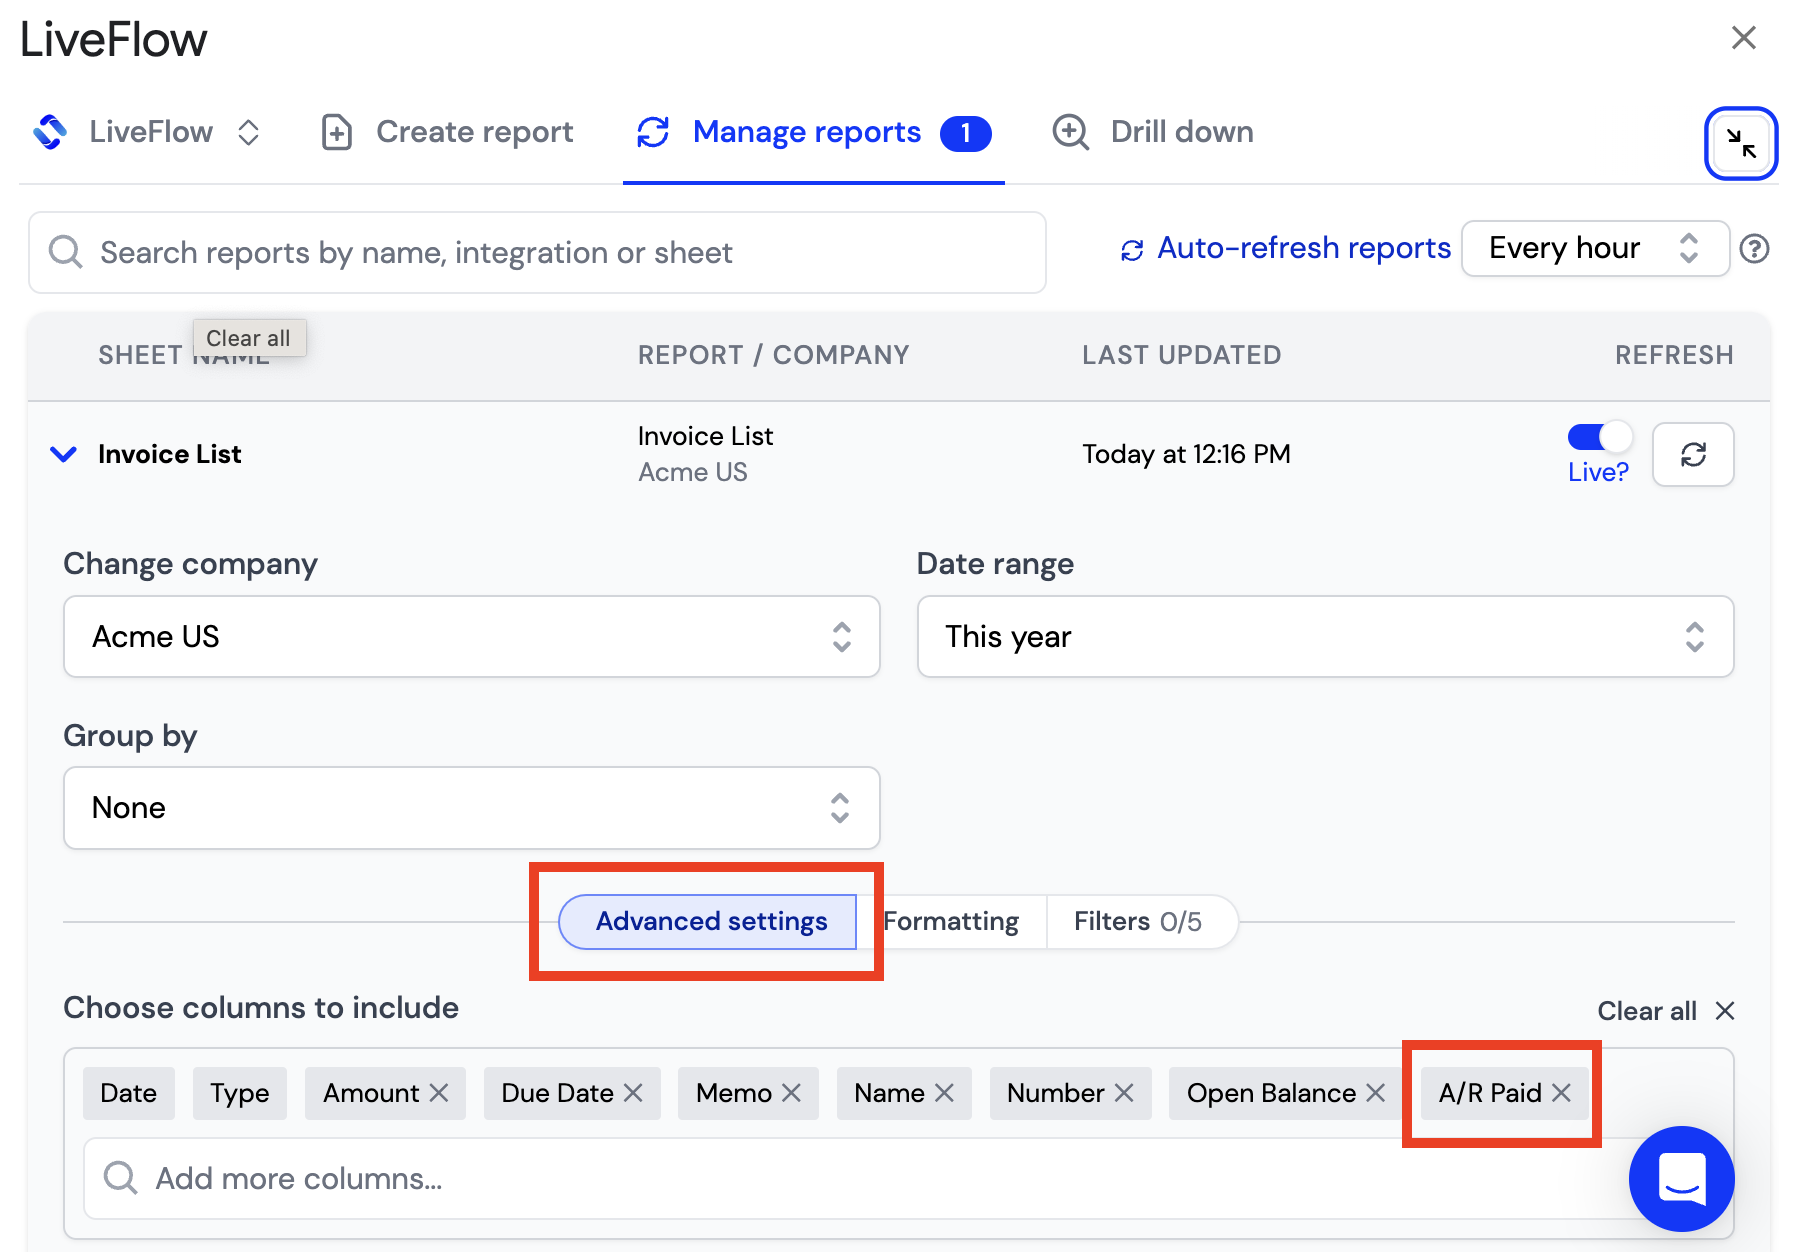Click the Today at 12:16 PM timestamp
The image size is (1794, 1252).
coord(1186,455)
